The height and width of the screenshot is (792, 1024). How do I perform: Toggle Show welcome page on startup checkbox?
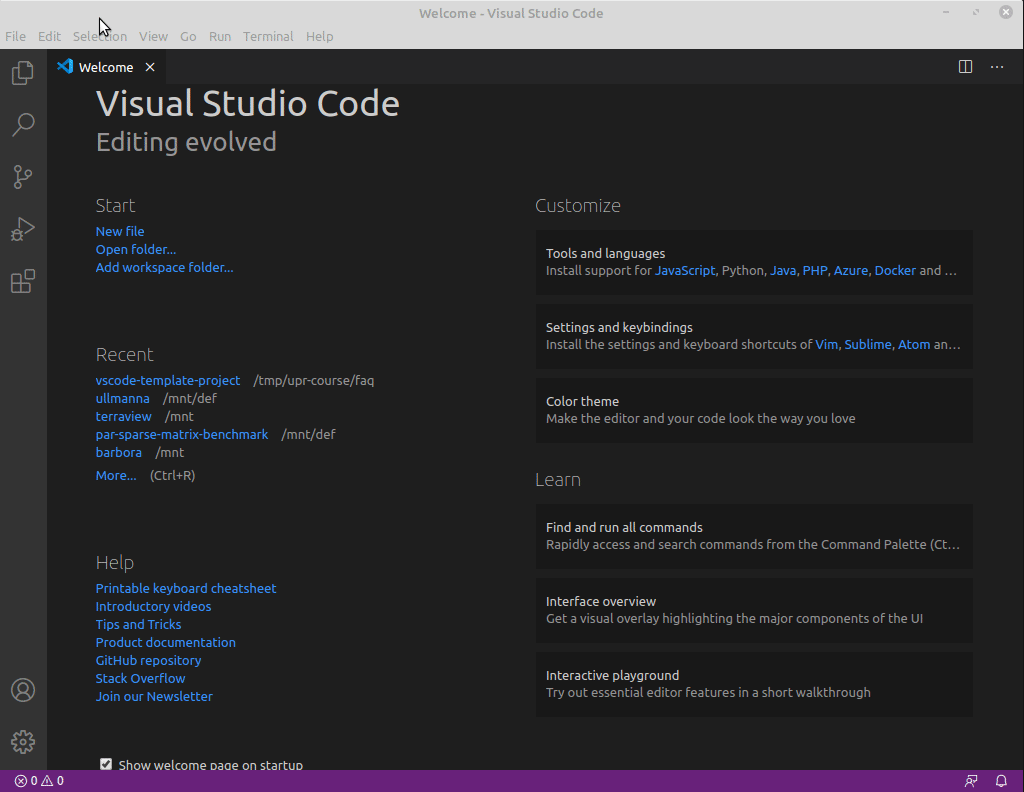tap(106, 764)
